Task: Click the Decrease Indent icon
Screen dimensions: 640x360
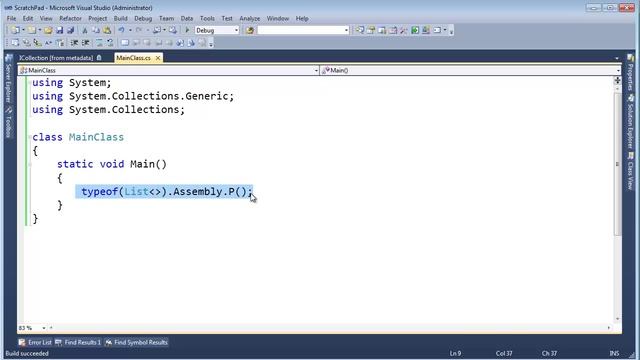Action: 74,42
